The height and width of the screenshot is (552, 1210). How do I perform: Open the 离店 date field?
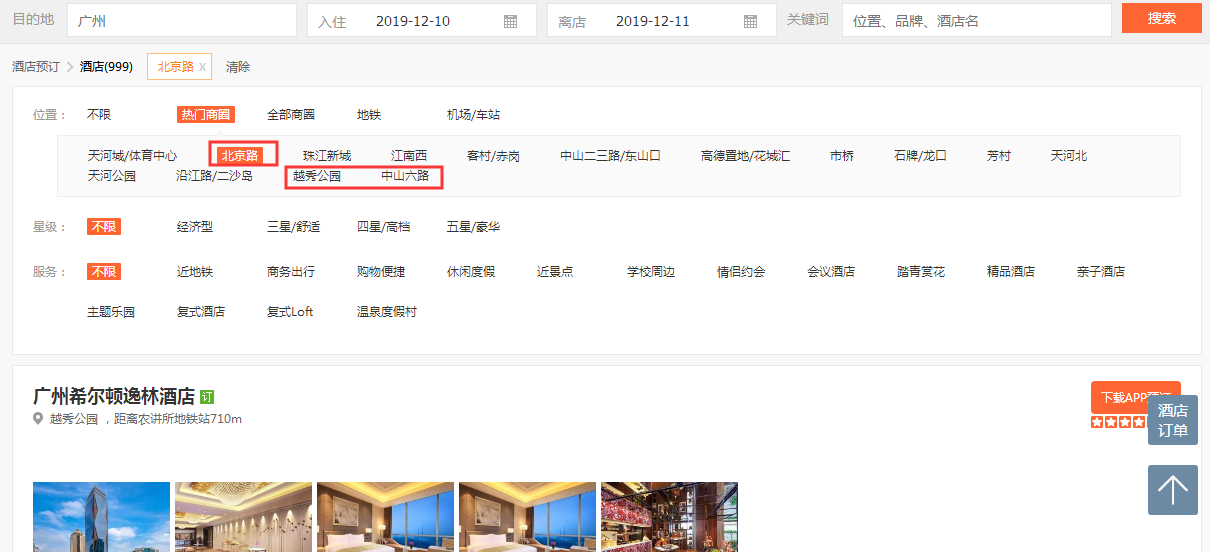[x=660, y=21]
